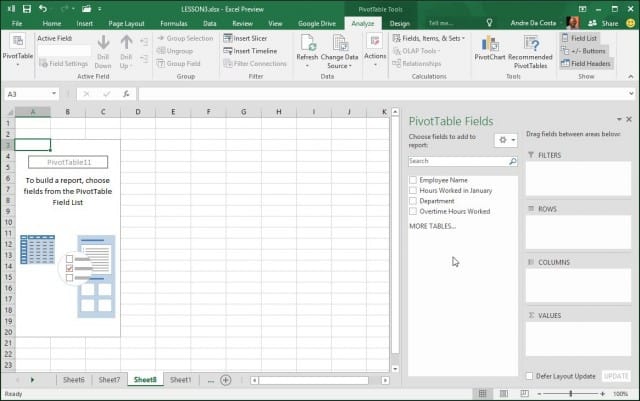Toggle Field Headers display

coord(586,63)
